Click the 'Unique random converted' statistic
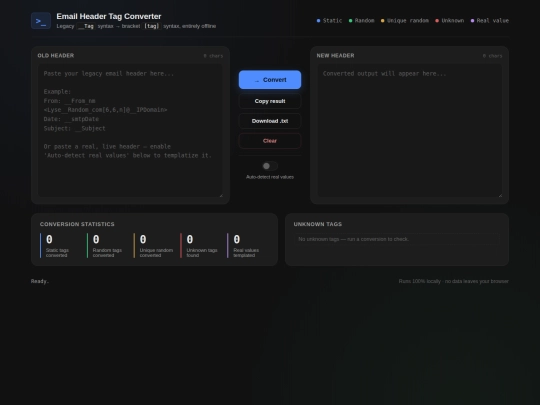540x405 pixels. pyautogui.click(x=154, y=246)
